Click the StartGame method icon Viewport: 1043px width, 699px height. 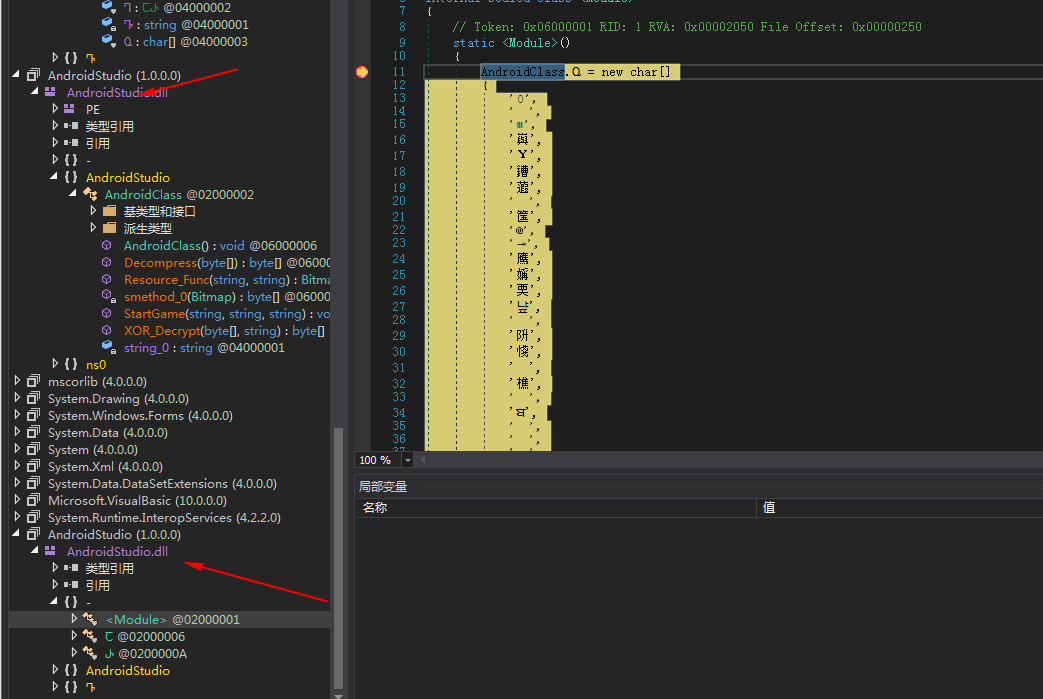[106, 313]
